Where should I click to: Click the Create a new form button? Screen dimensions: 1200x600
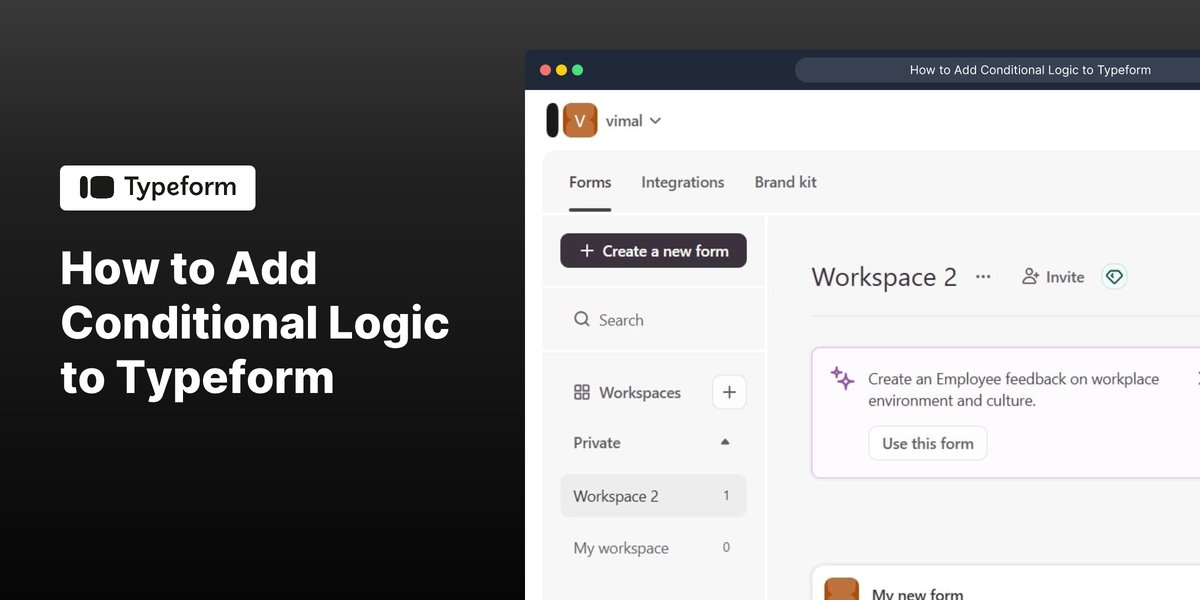[x=653, y=250]
